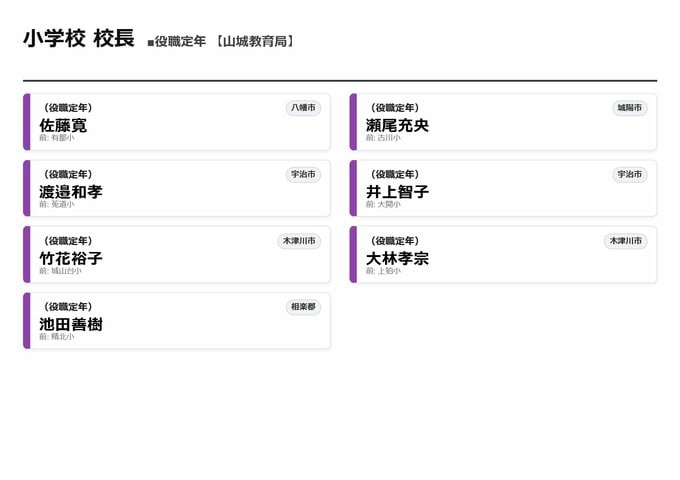Click the 宇治市 tag on 井上智子's card
This screenshot has height=480, width=680.
[630, 174]
